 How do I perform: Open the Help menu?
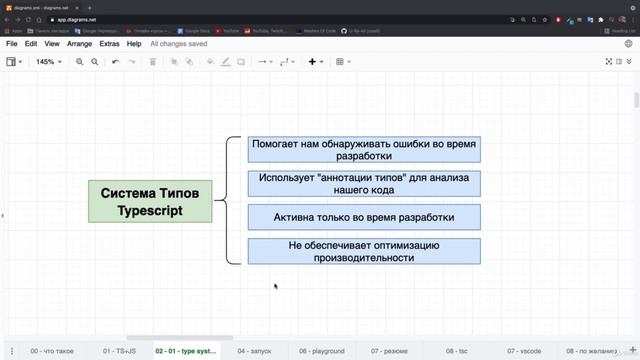[x=134, y=44]
